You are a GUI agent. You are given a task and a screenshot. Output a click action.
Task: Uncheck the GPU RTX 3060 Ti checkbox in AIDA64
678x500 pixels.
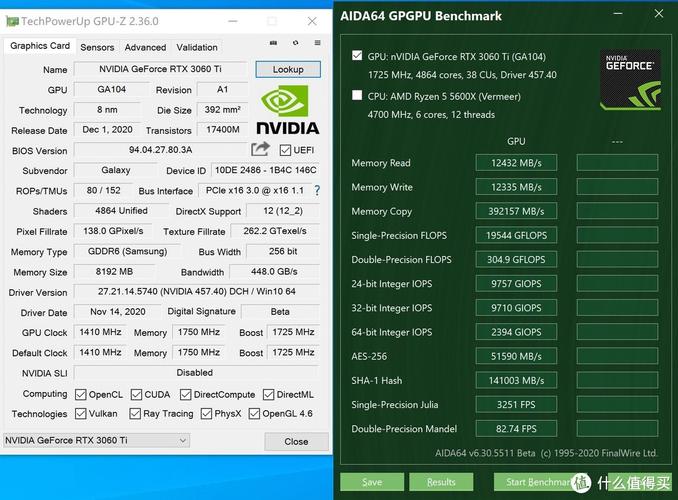(357, 56)
